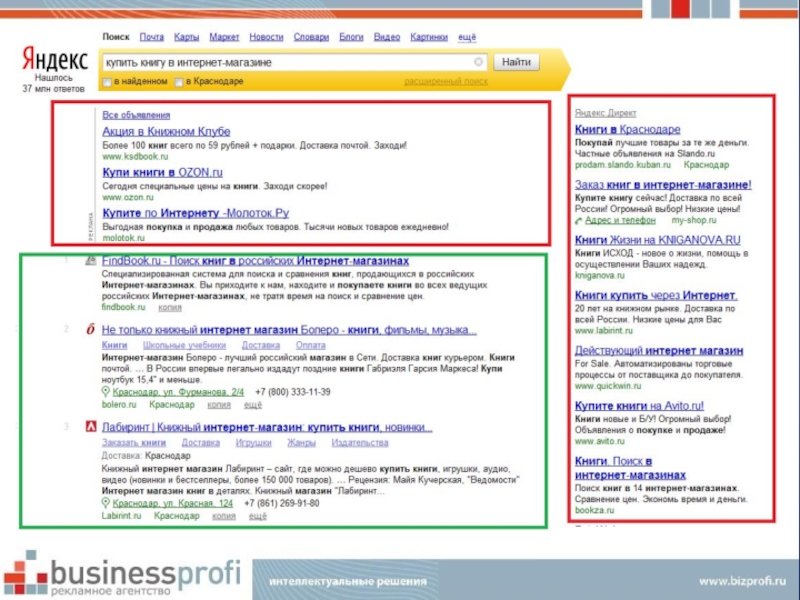Click the Найти search button
Image resolution: width=800 pixels, height=600 pixels.
coord(516,62)
